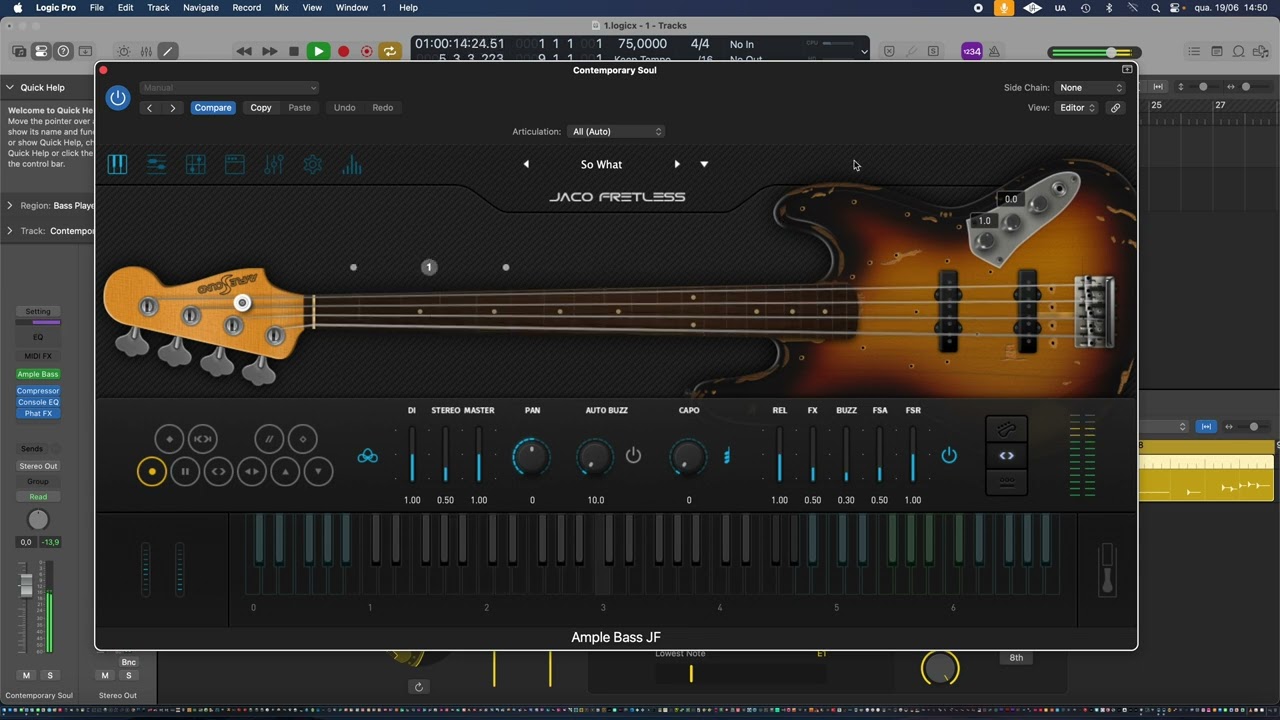
Task: Click the yellow highlighted articulation circle button
Action: click(152, 471)
